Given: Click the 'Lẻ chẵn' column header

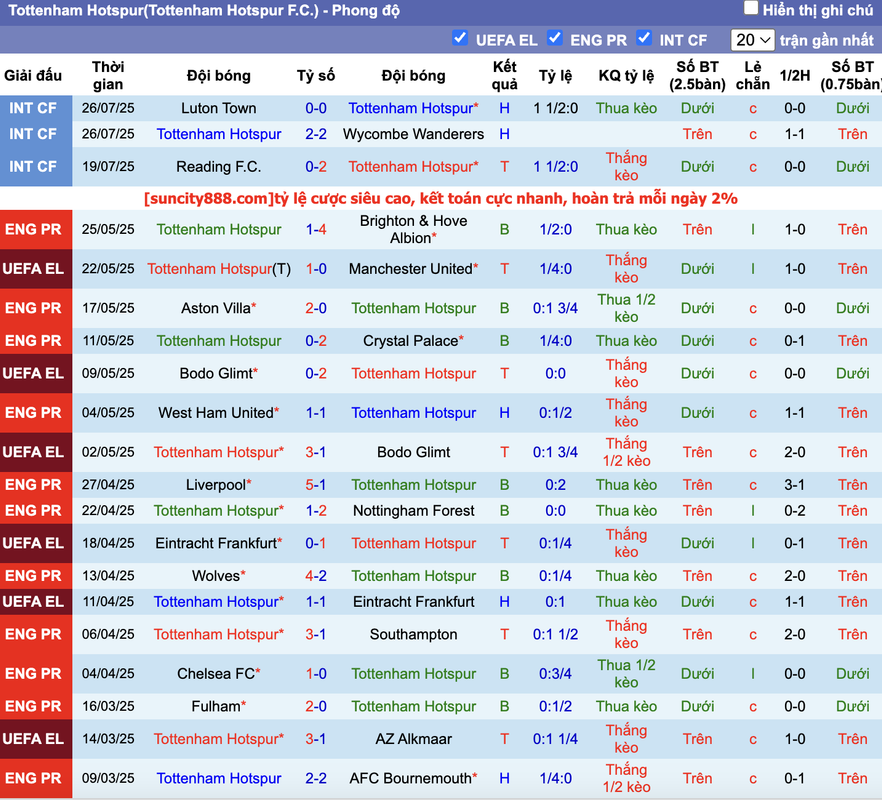Looking at the screenshot, I should coord(753,75).
